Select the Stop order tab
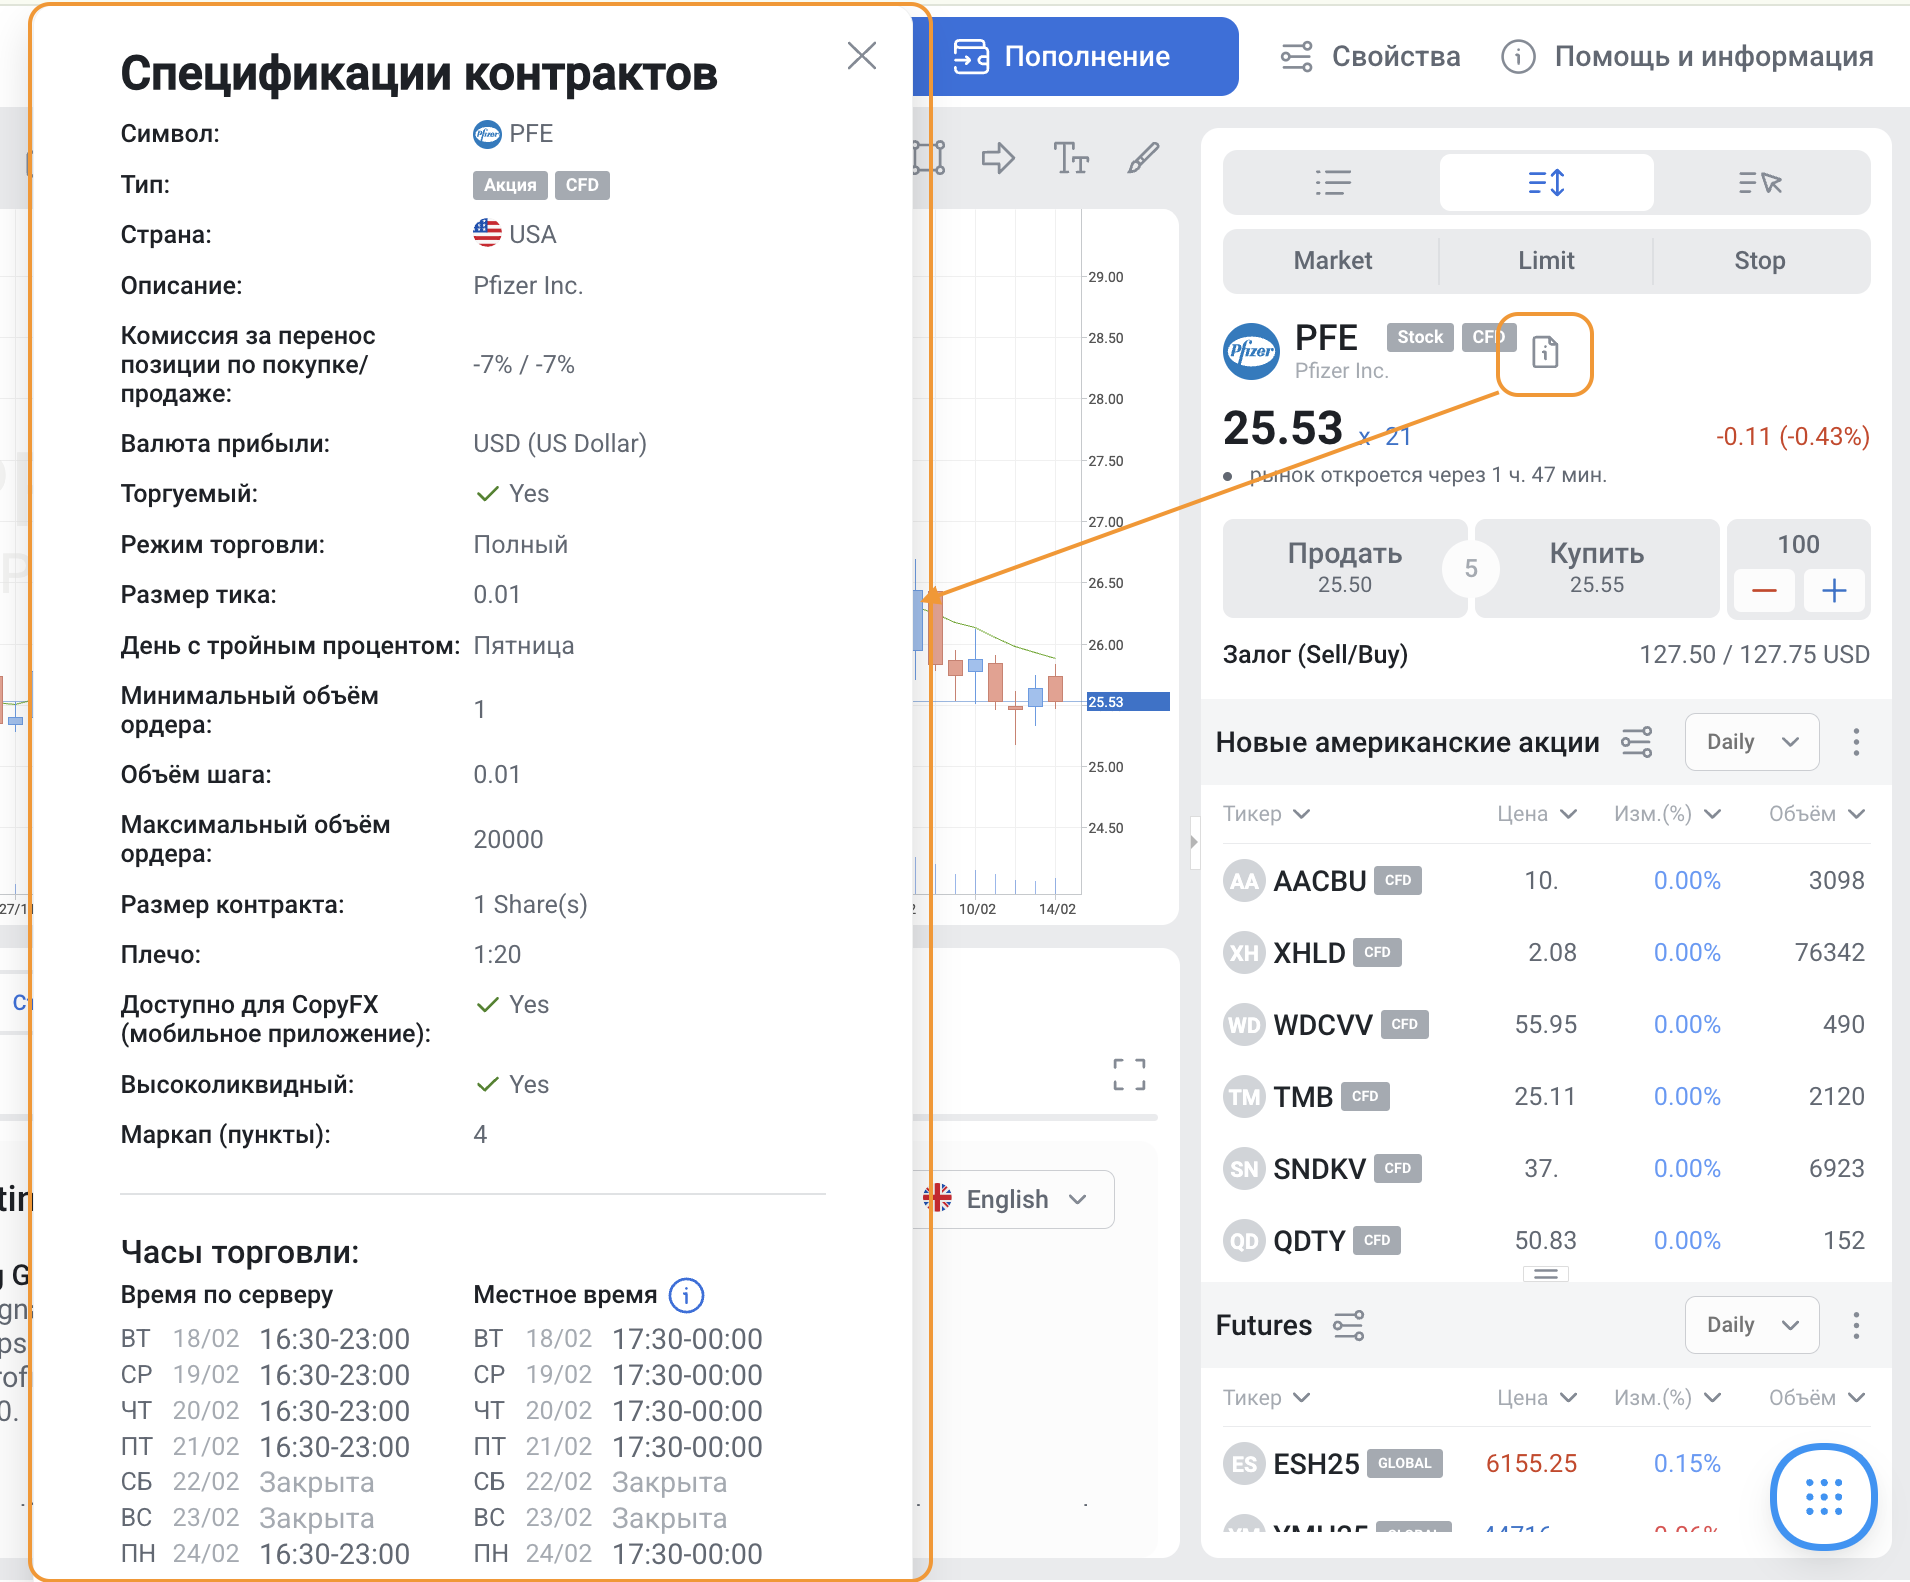The height and width of the screenshot is (1582, 1910). pos(1760,261)
